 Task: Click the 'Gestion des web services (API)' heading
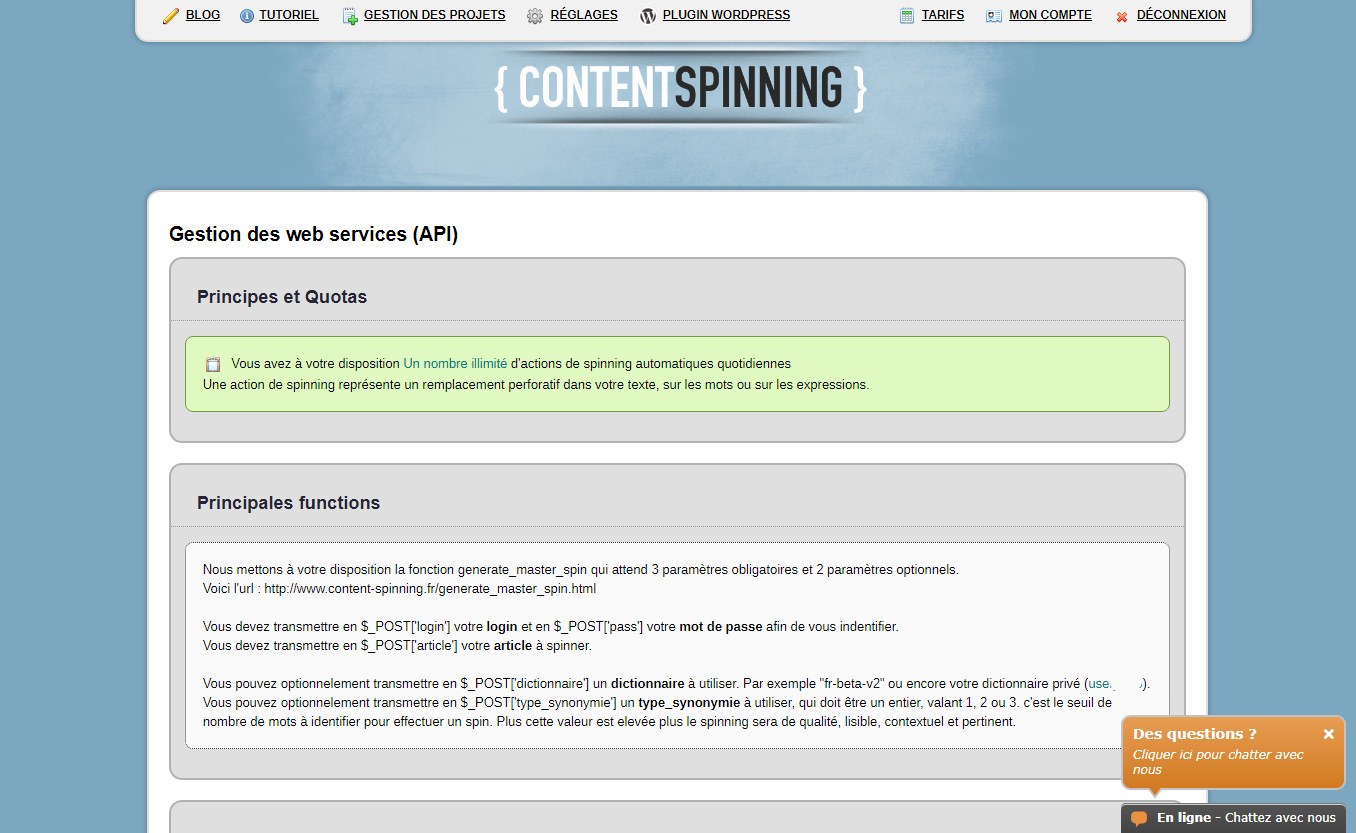[314, 234]
